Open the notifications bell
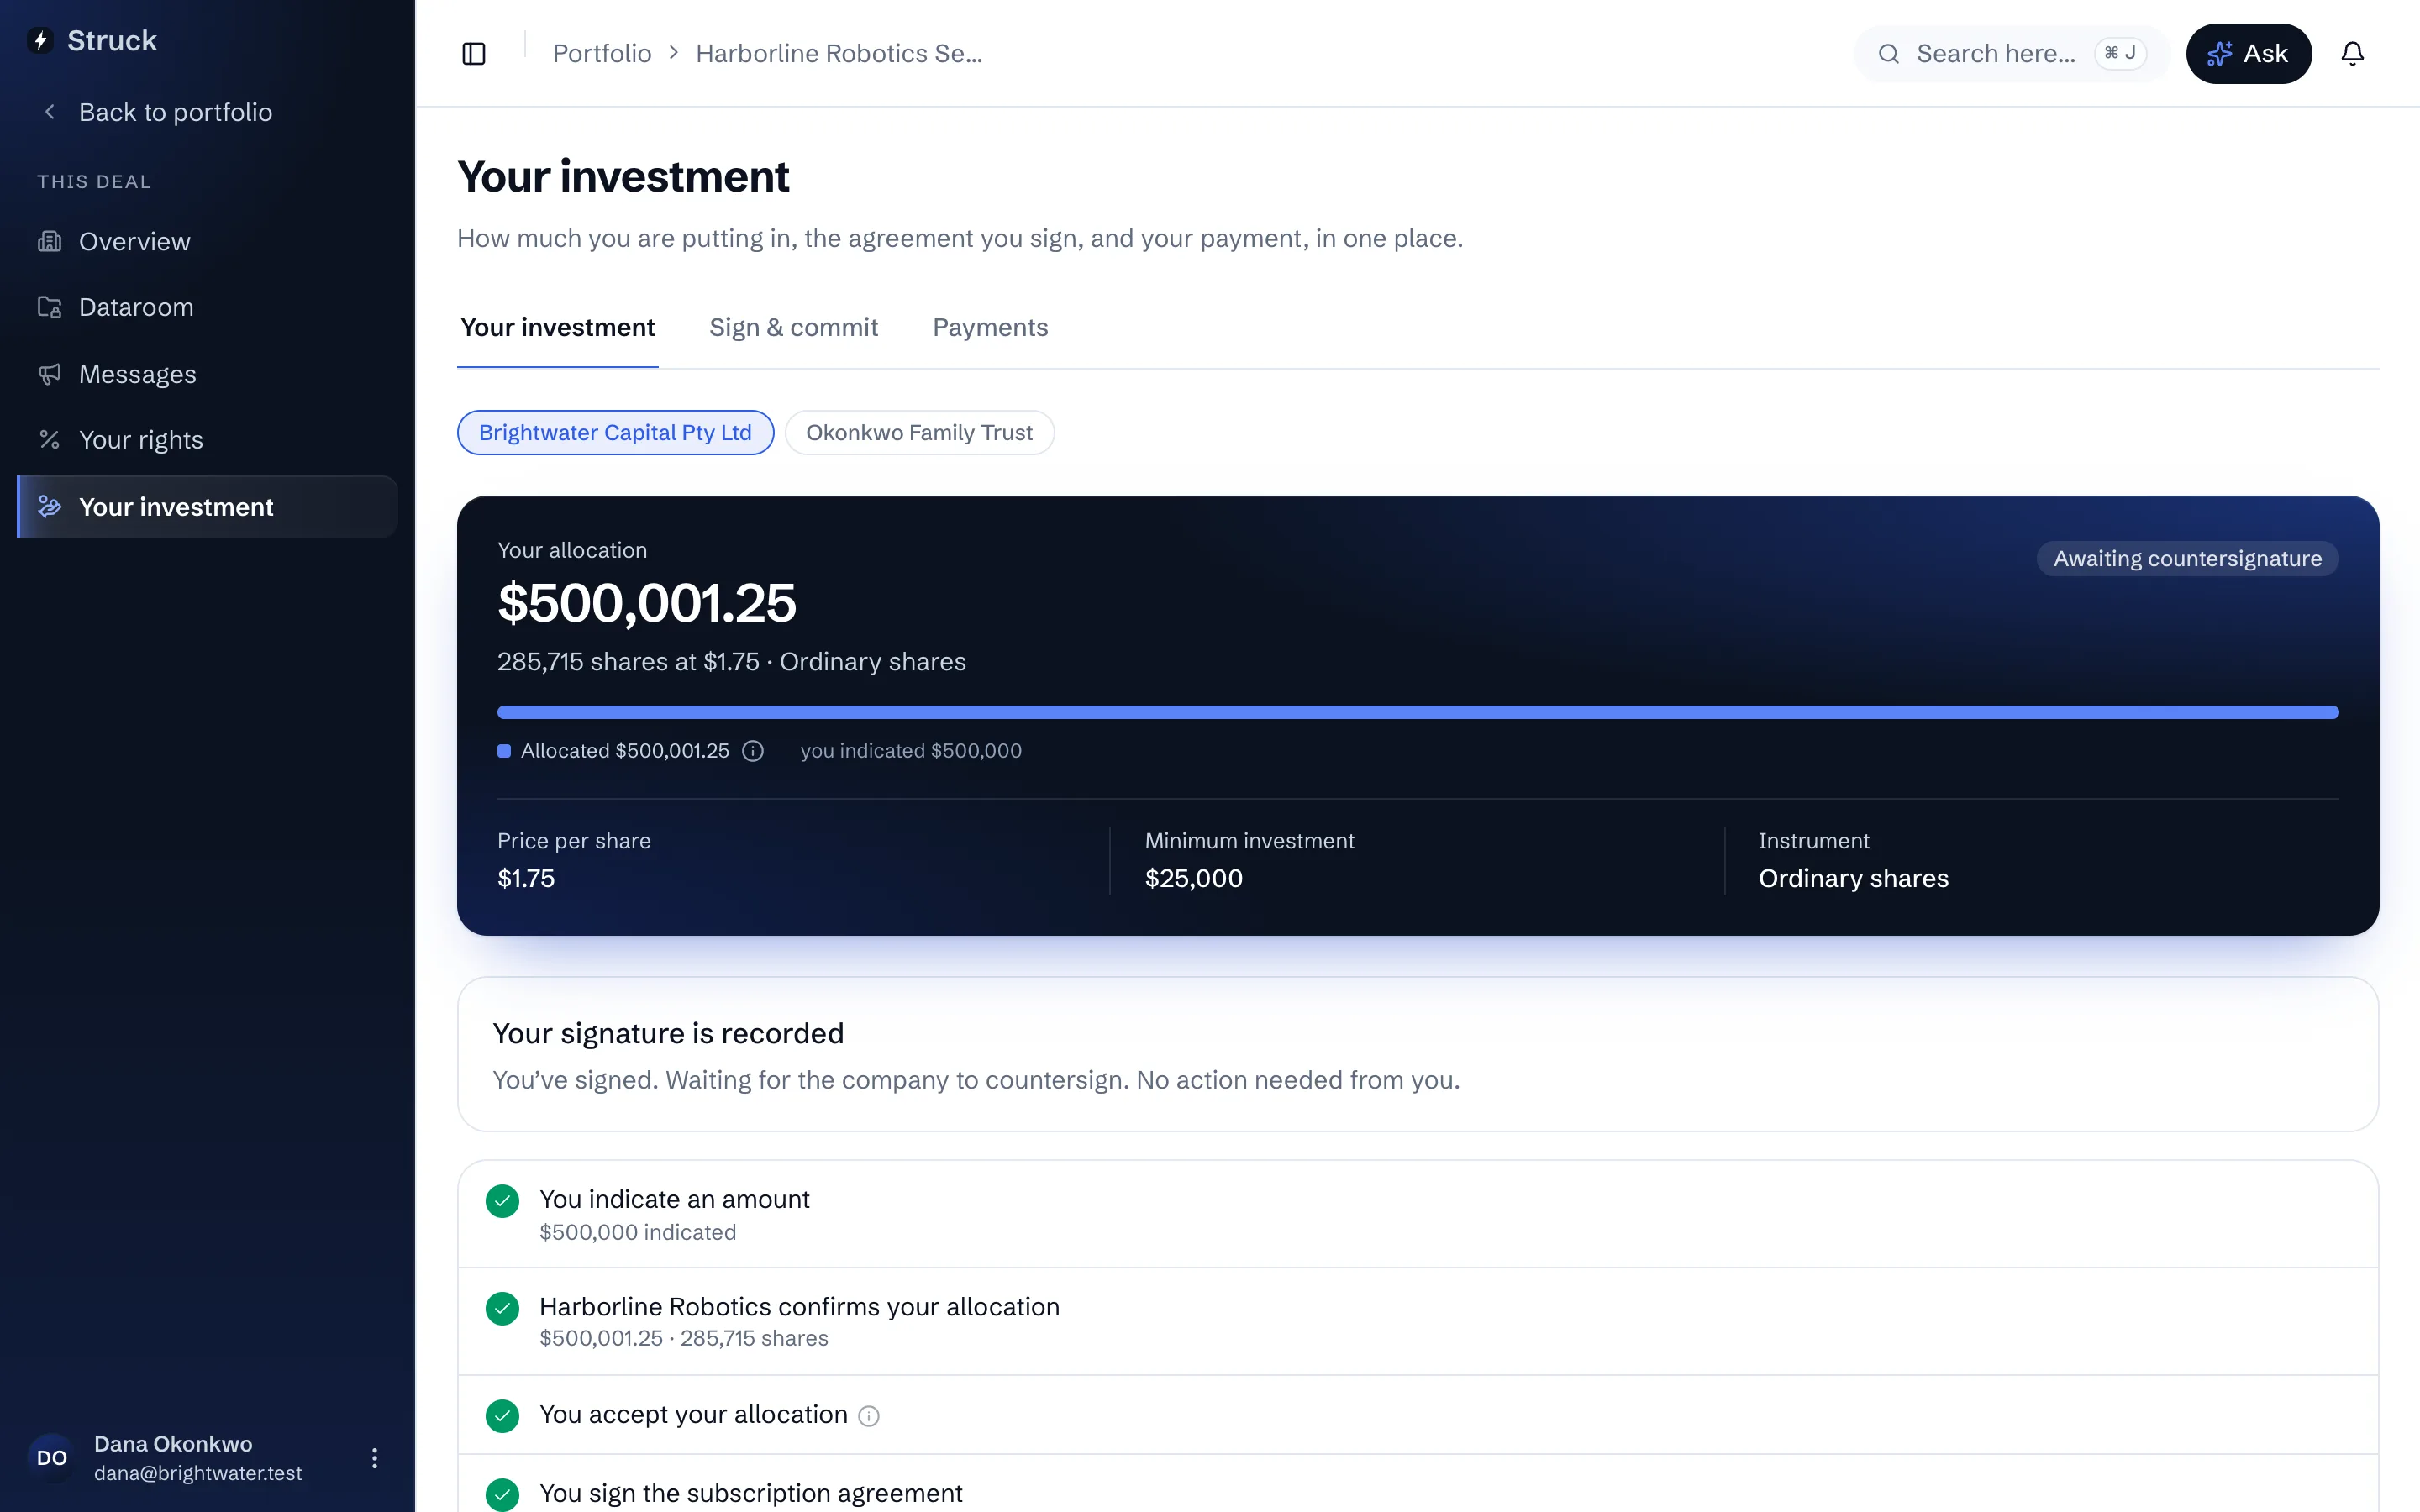Image resolution: width=2420 pixels, height=1512 pixels. (x=2352, y=54)
